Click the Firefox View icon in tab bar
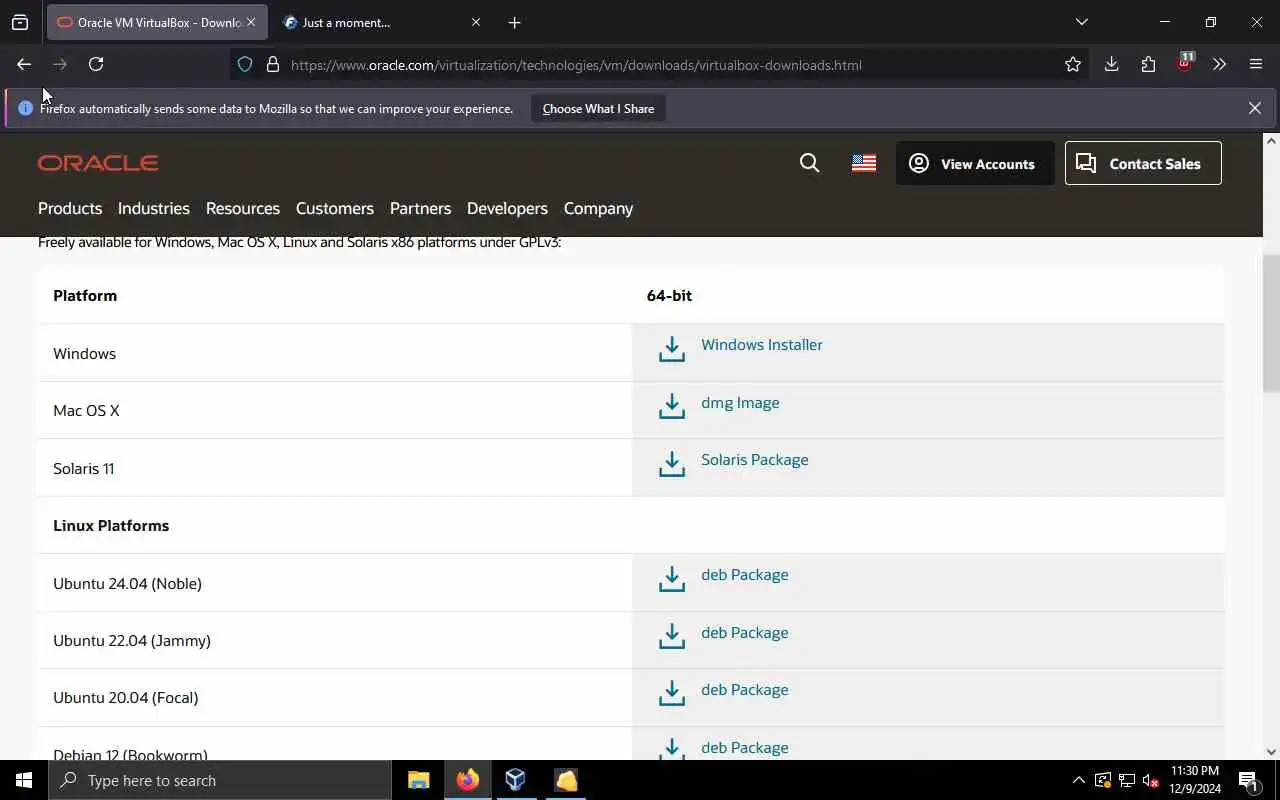The width and height of the screenshot is (1280, 800). [x=20, y=22]
